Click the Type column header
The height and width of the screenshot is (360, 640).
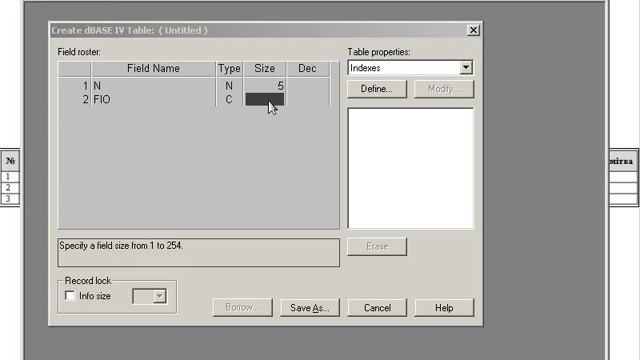click(229, 69)
